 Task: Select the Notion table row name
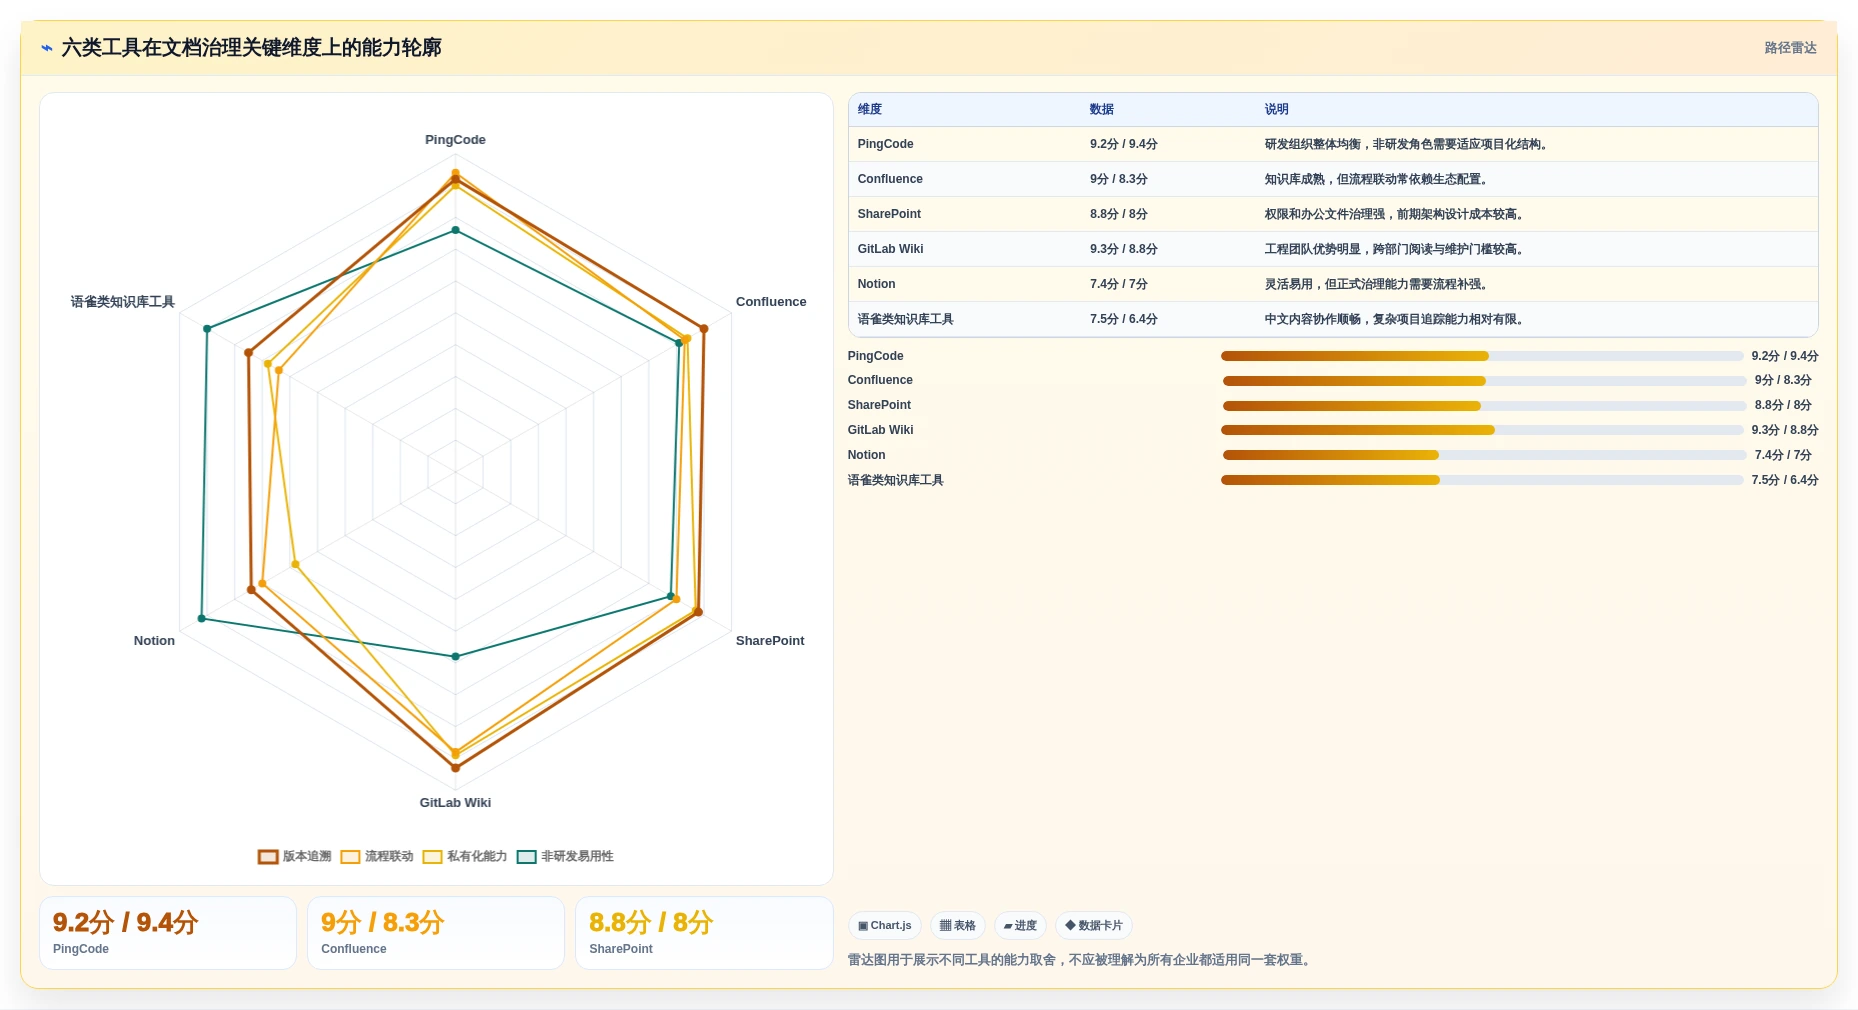point(876,284)
